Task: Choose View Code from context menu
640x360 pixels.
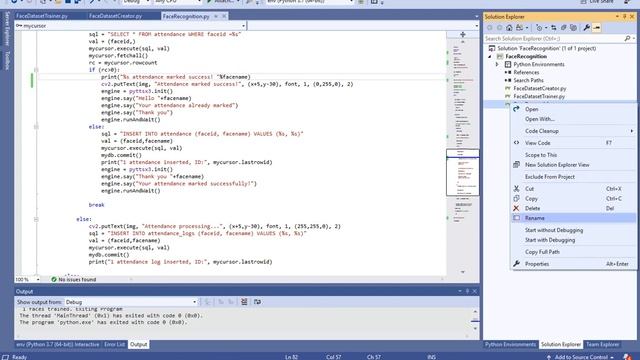Action: 573,143
